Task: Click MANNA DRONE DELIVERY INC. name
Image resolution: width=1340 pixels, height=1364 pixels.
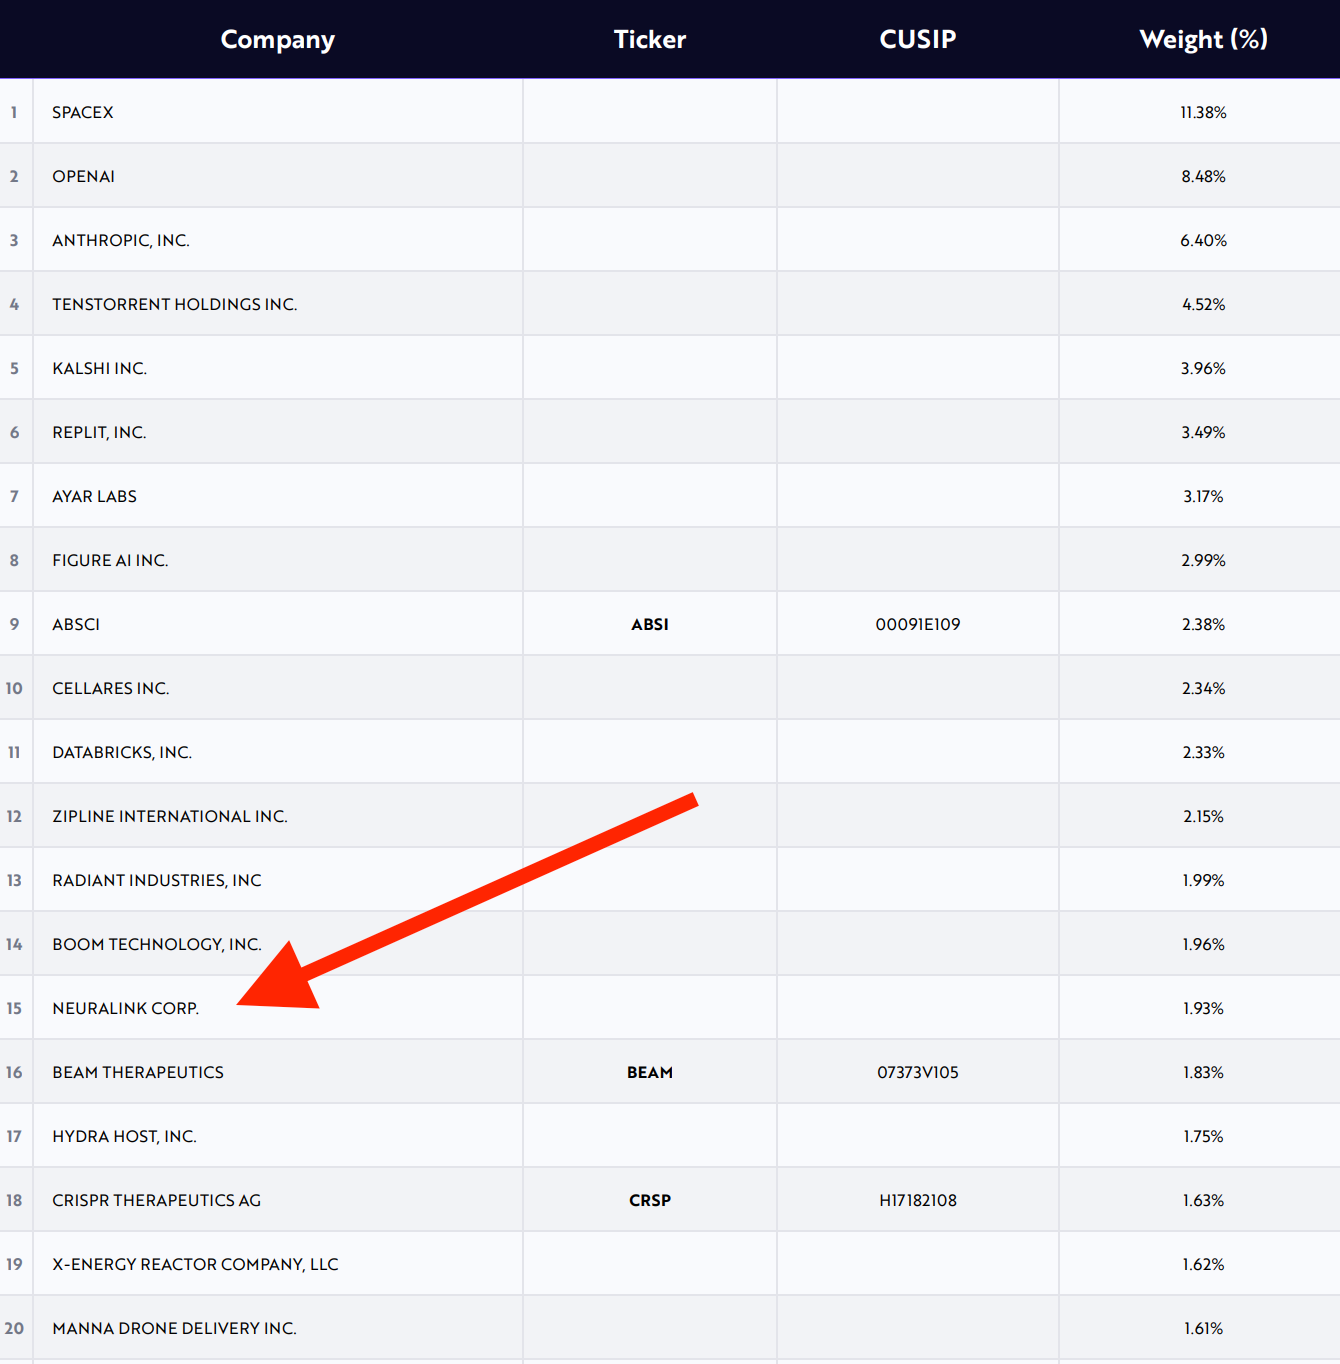Action: tap(175, 1328)
